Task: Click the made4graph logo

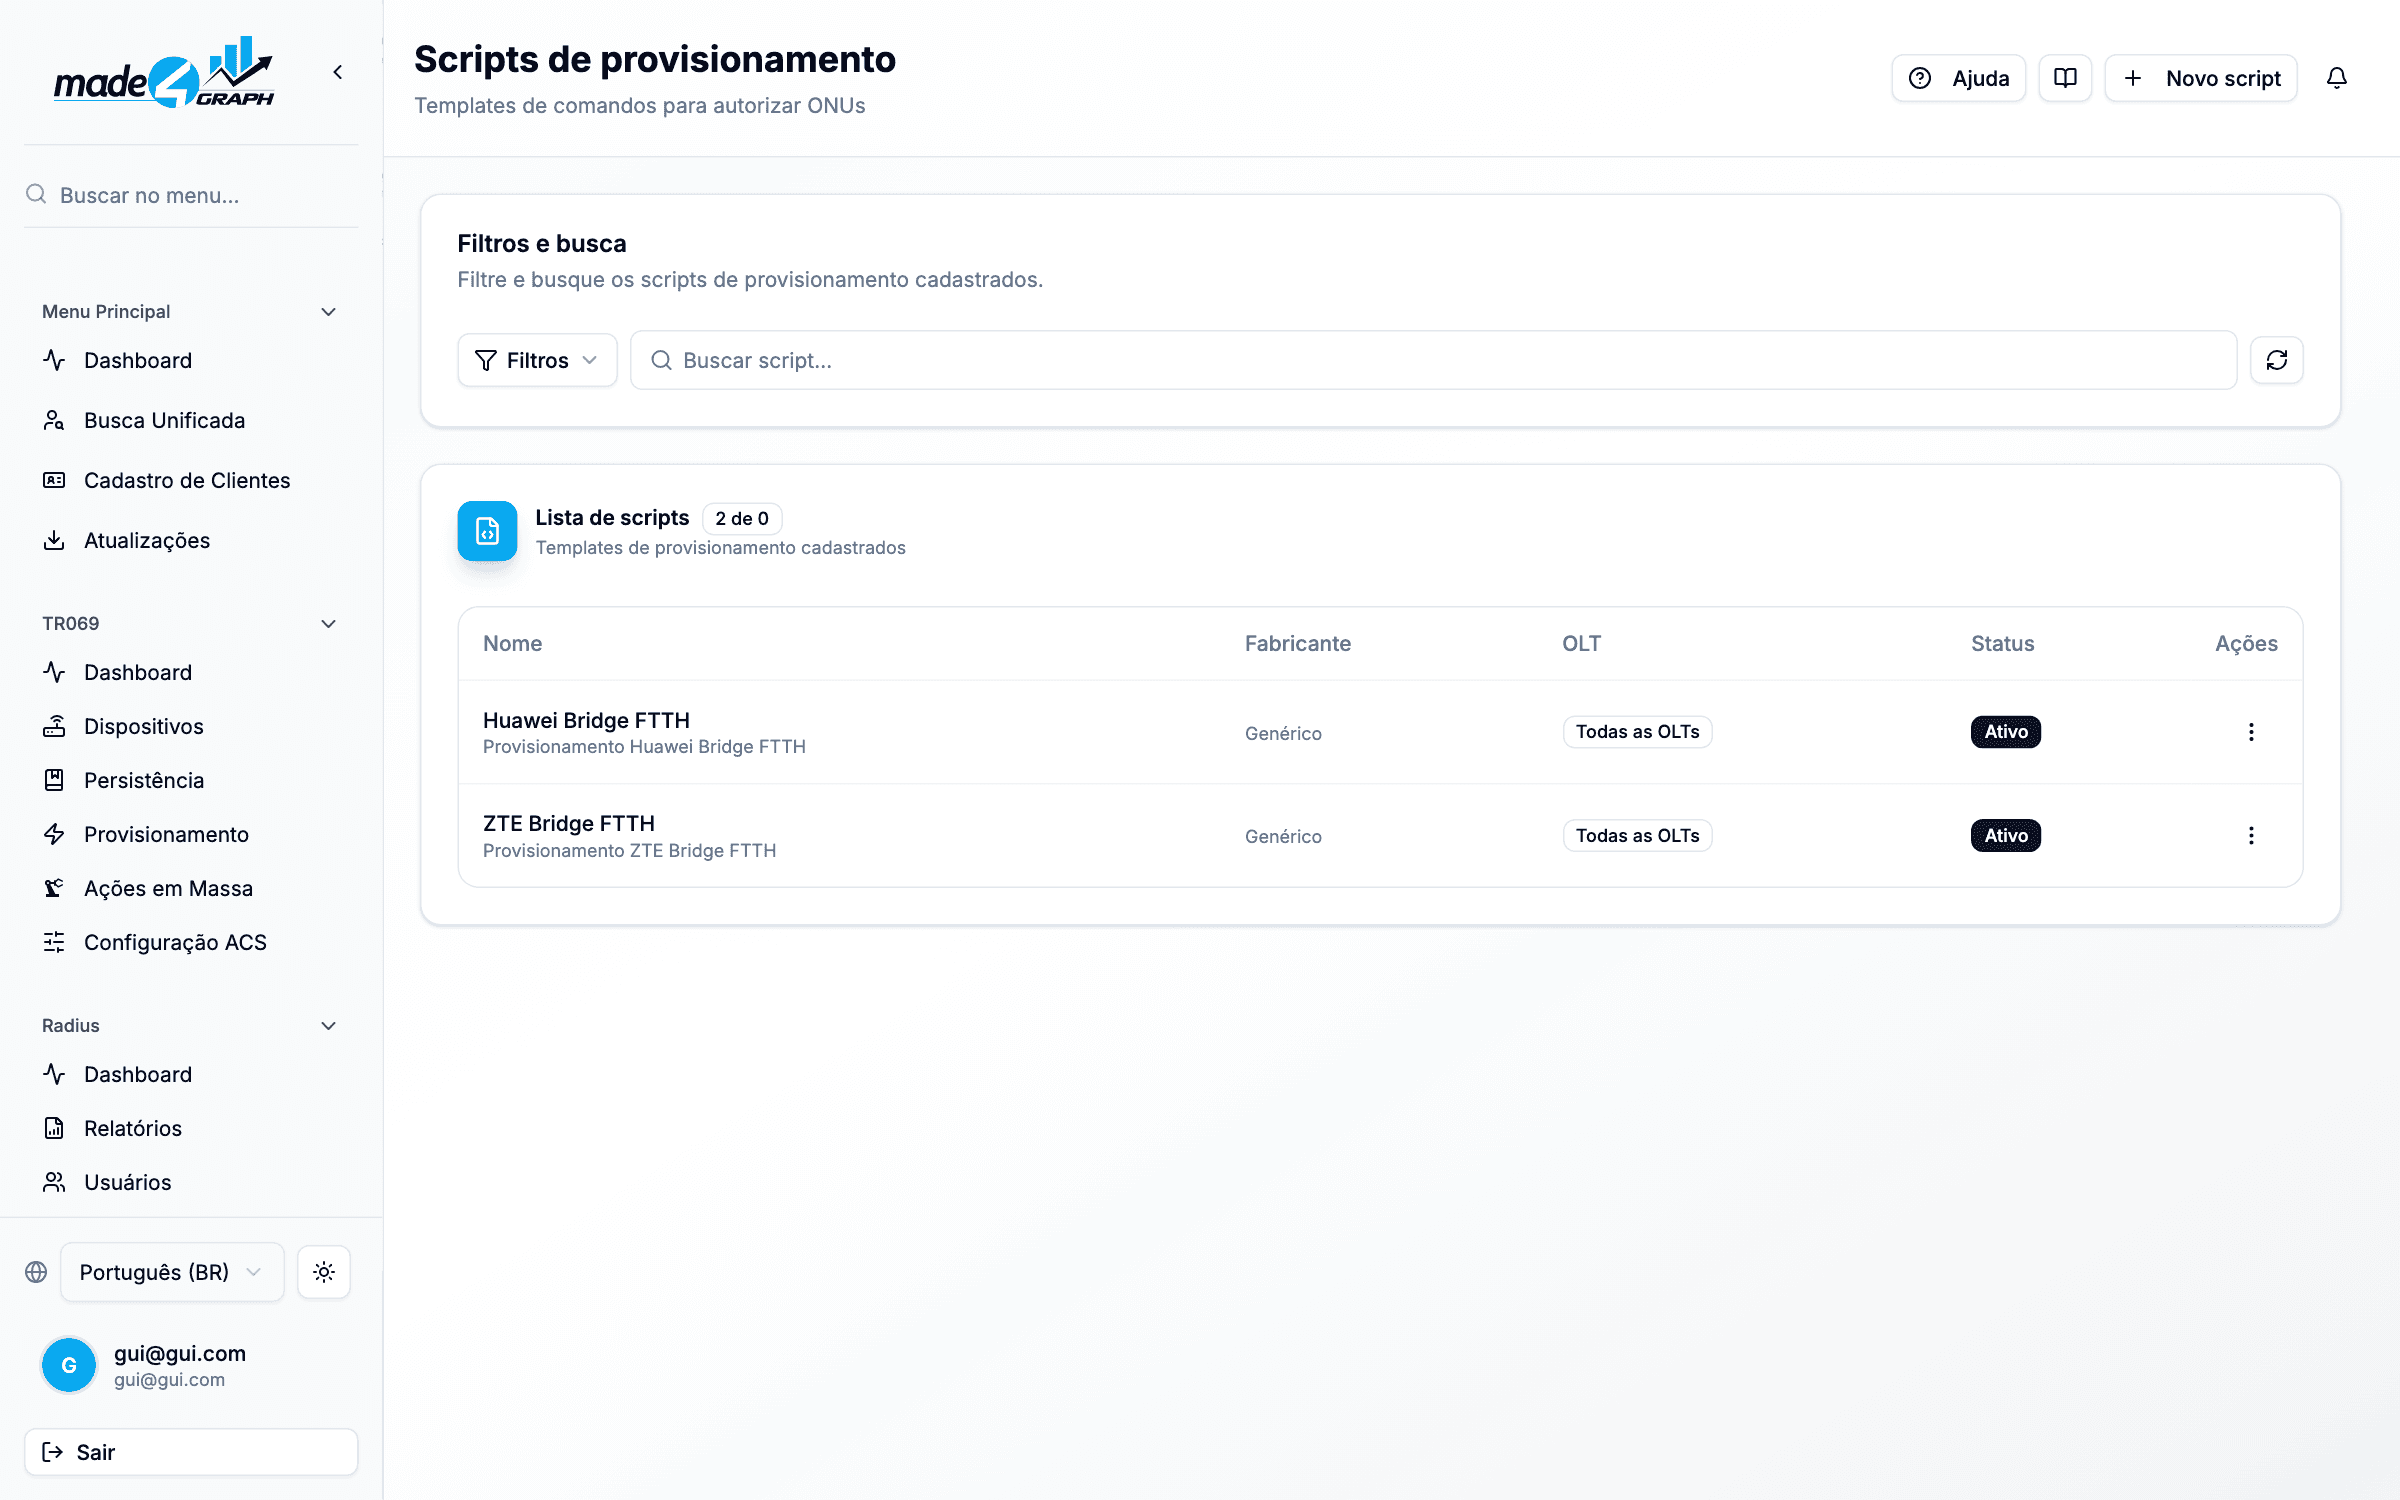Action: point(164,72)
